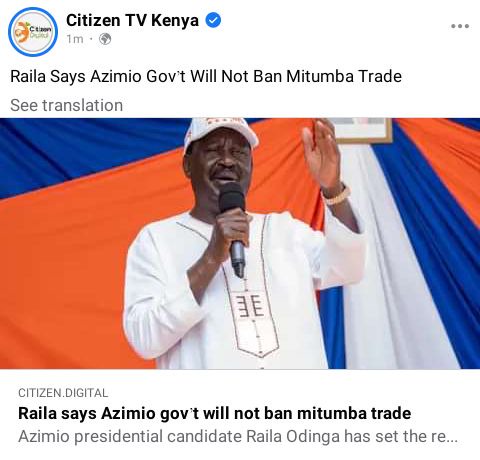Viewport: 480px width, 460px height.
Task: Click the globe public audience icon
Action: click(x=105, y=39)
